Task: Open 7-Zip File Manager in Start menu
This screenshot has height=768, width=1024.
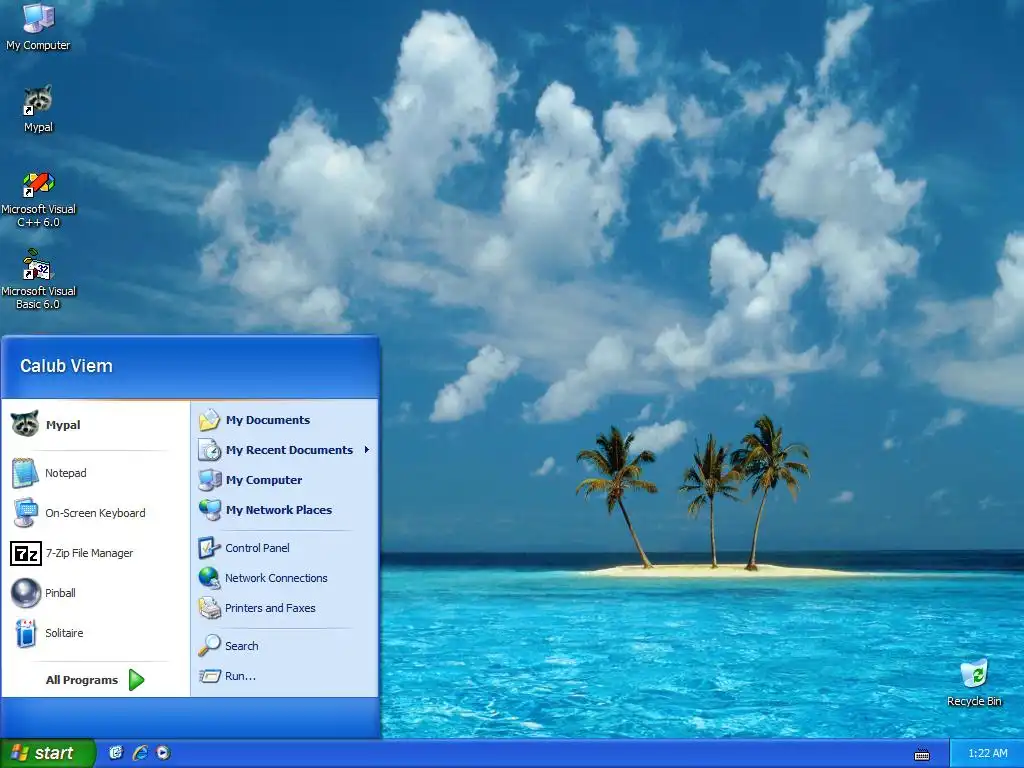Action: click(x=95, y=553)
